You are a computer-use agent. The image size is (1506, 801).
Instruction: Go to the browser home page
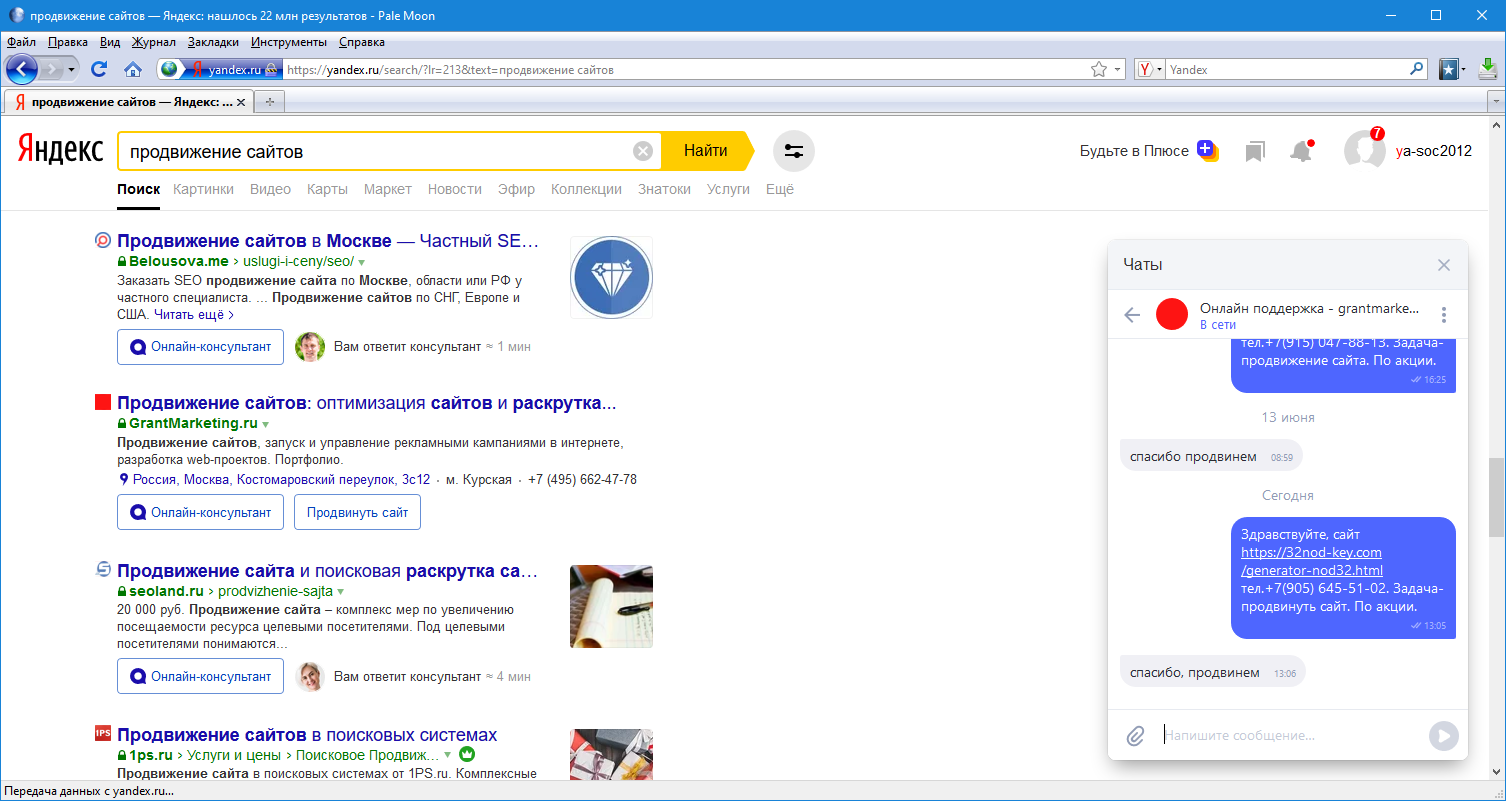tap(132, 69)
